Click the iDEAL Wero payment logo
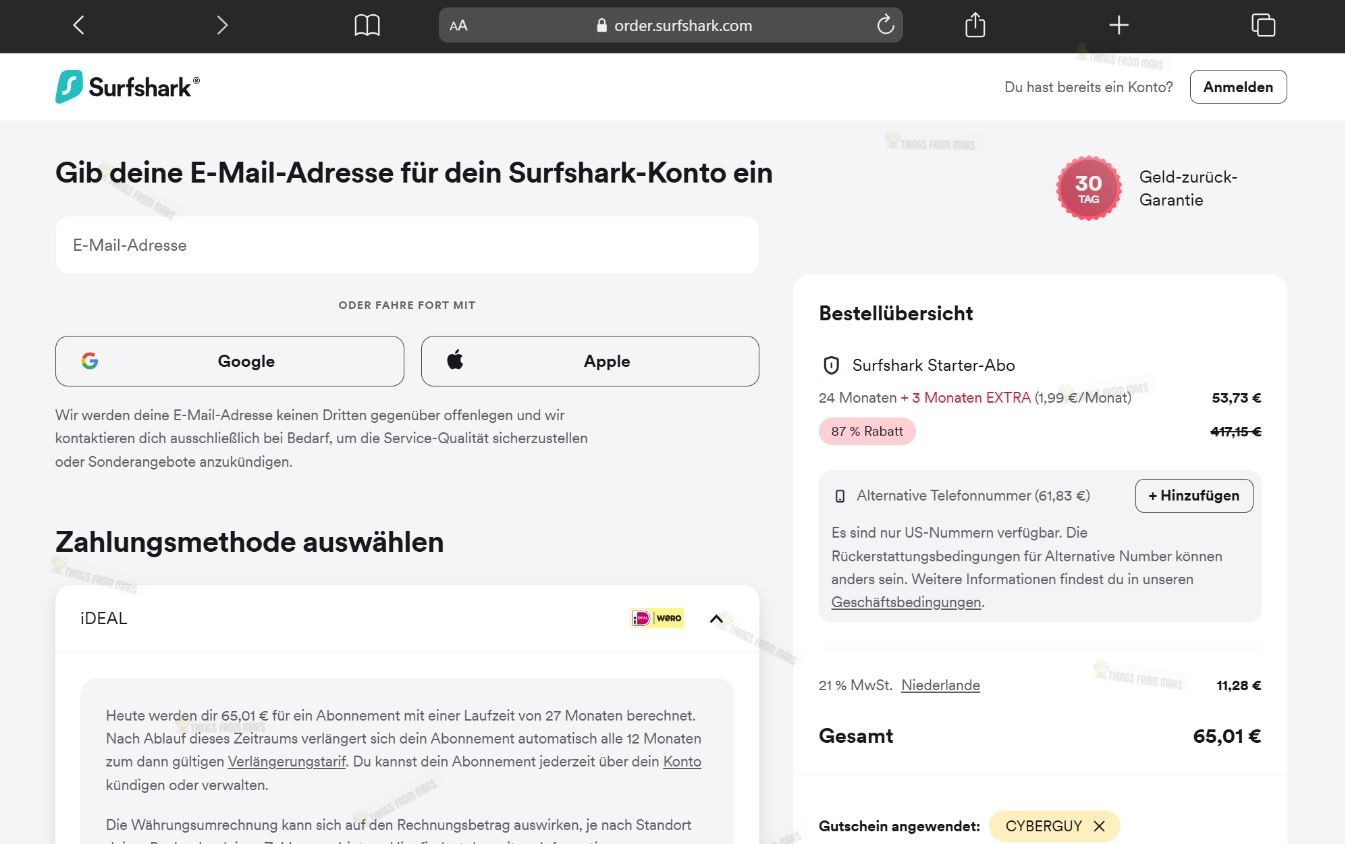This screenshot has width=1345, height=844. [657, 618]
